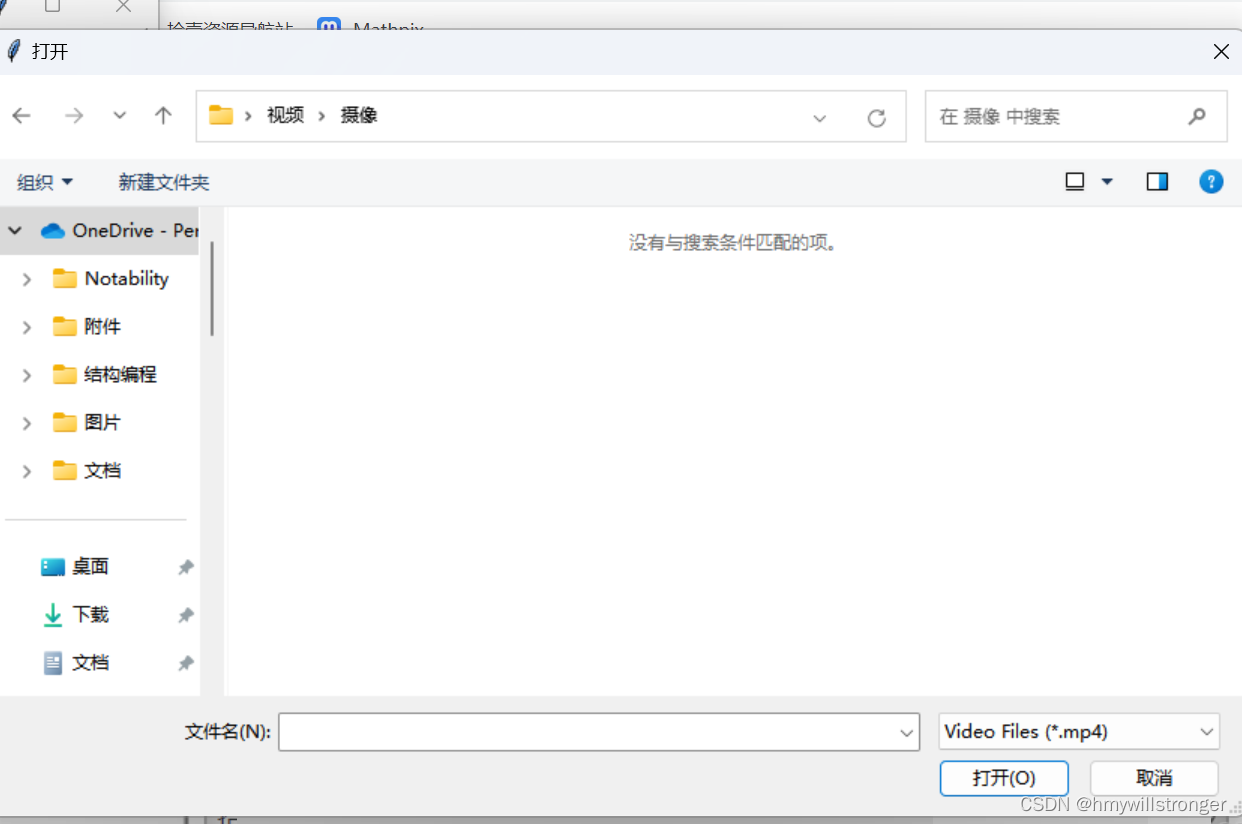Screen dimensions: 1242x824
Task: Open the 组织 menu
Action: click(45, 181)
